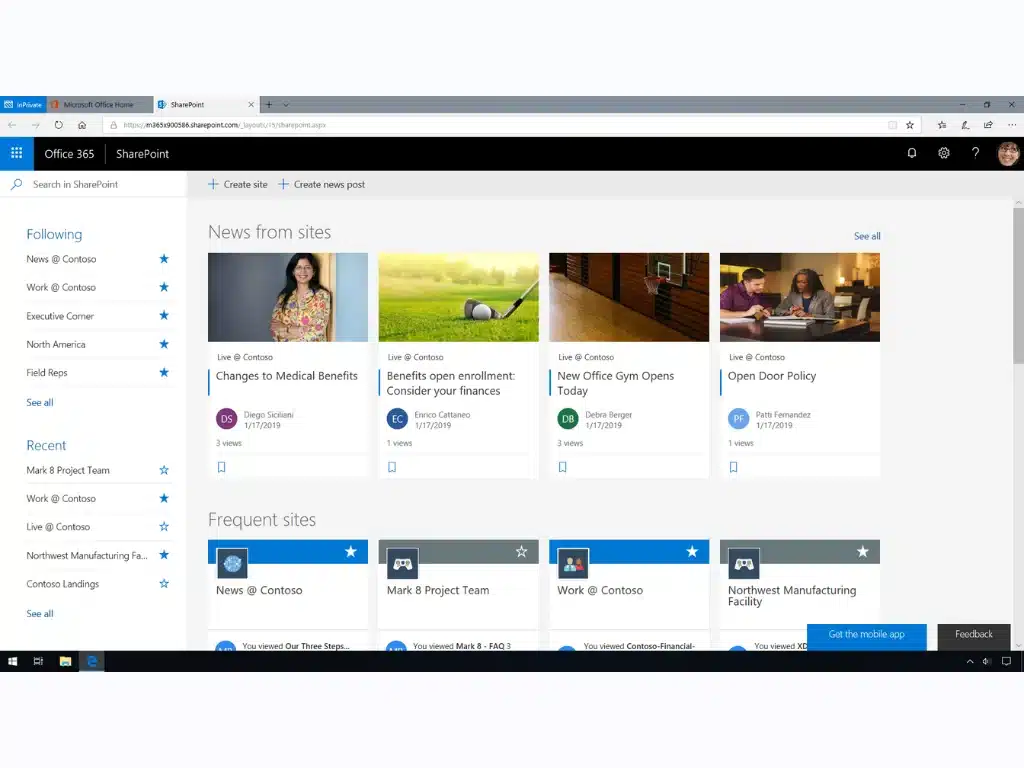
Task: Click You viewed Mark 8 - FAQ 3 activity
Action: [462, 646]
